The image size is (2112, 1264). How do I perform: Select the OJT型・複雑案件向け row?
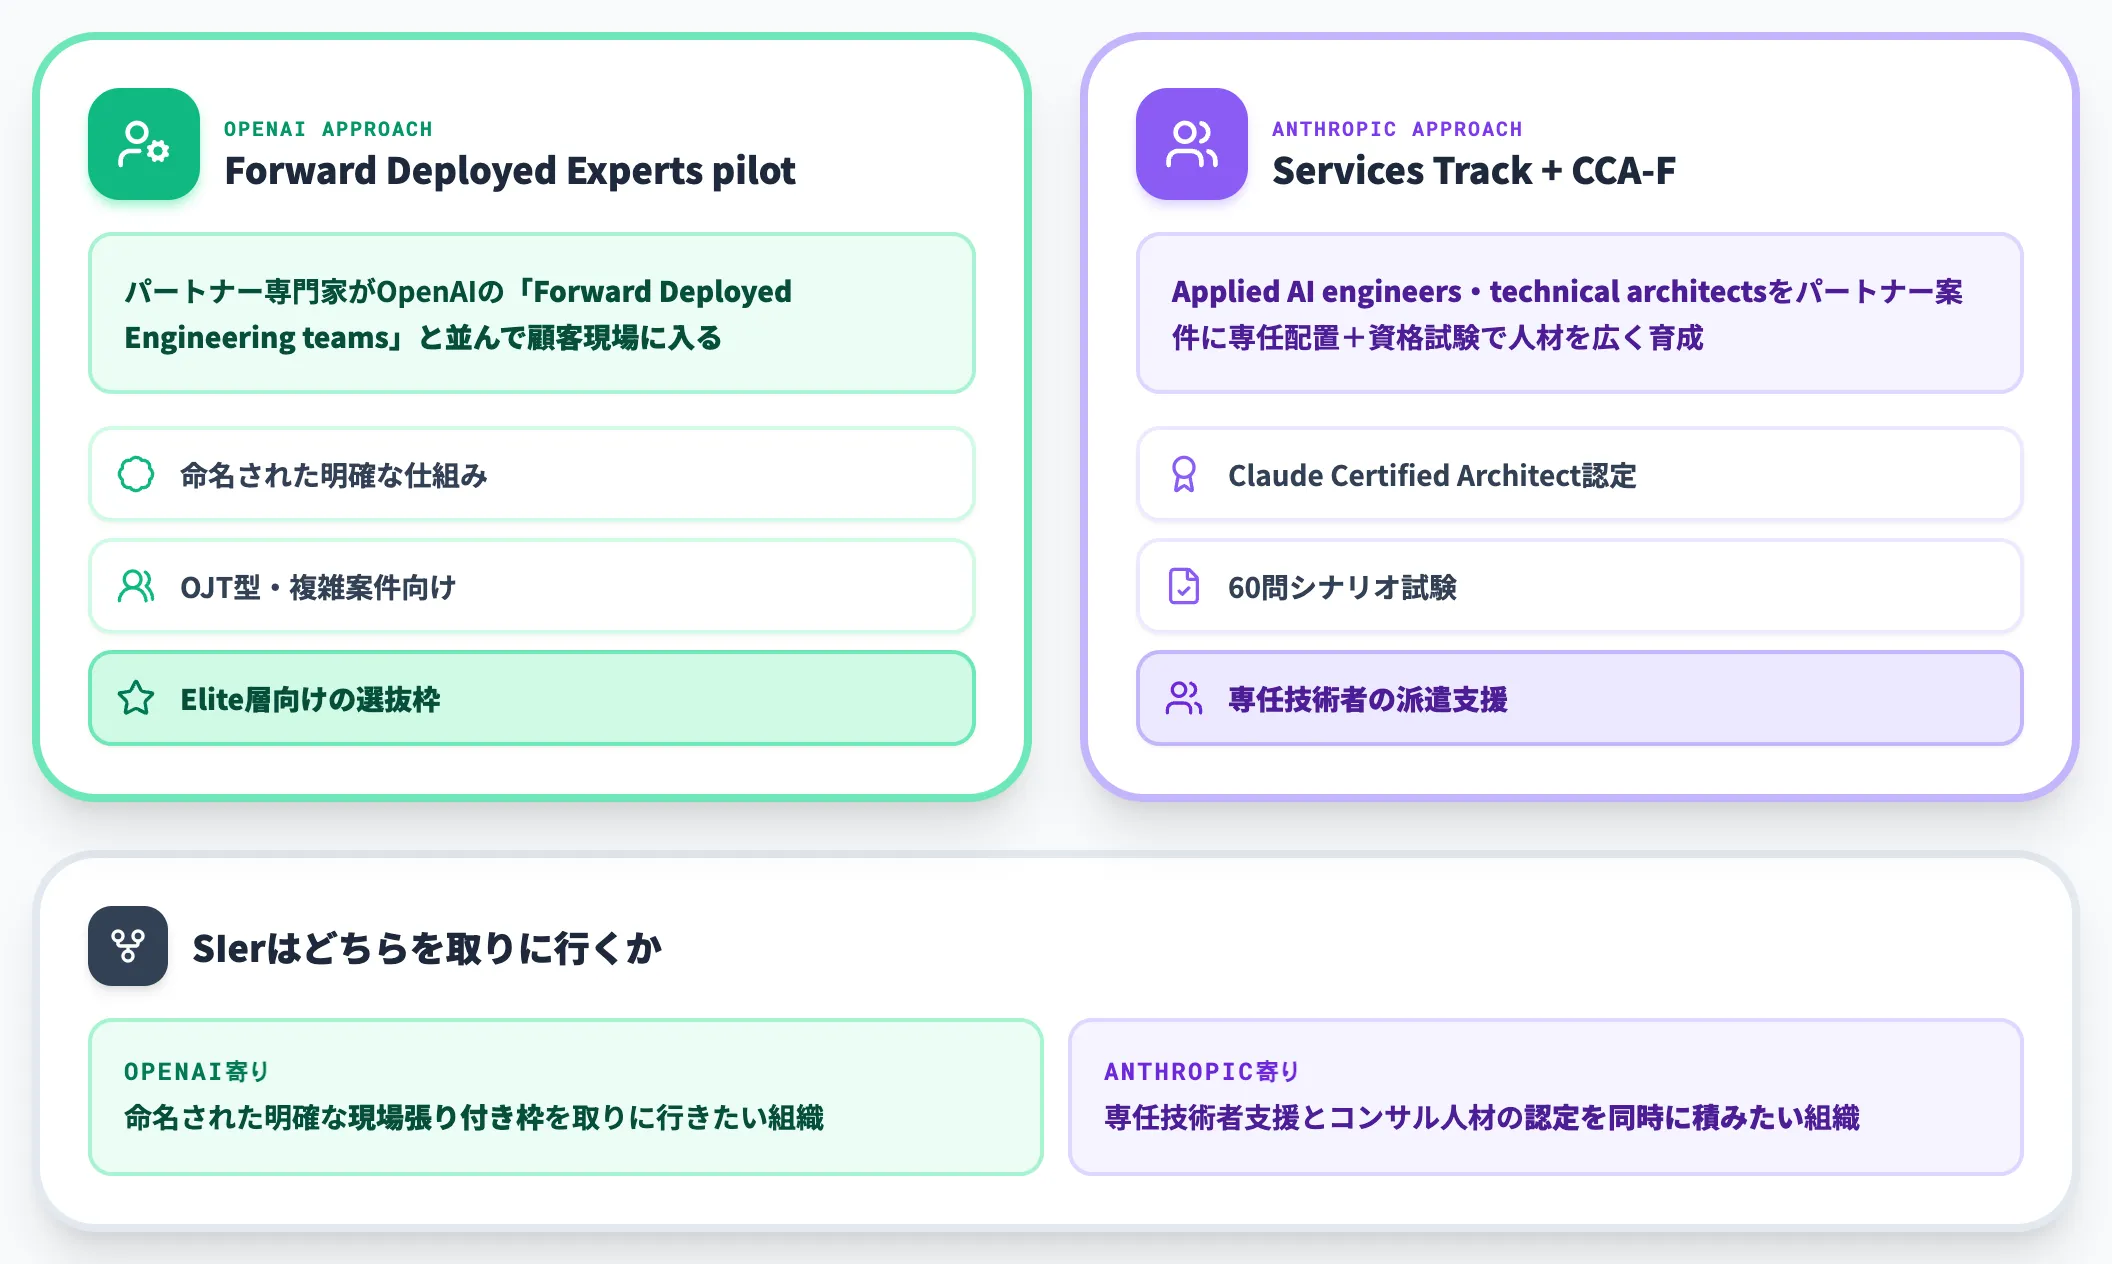(x=532, y=586)
